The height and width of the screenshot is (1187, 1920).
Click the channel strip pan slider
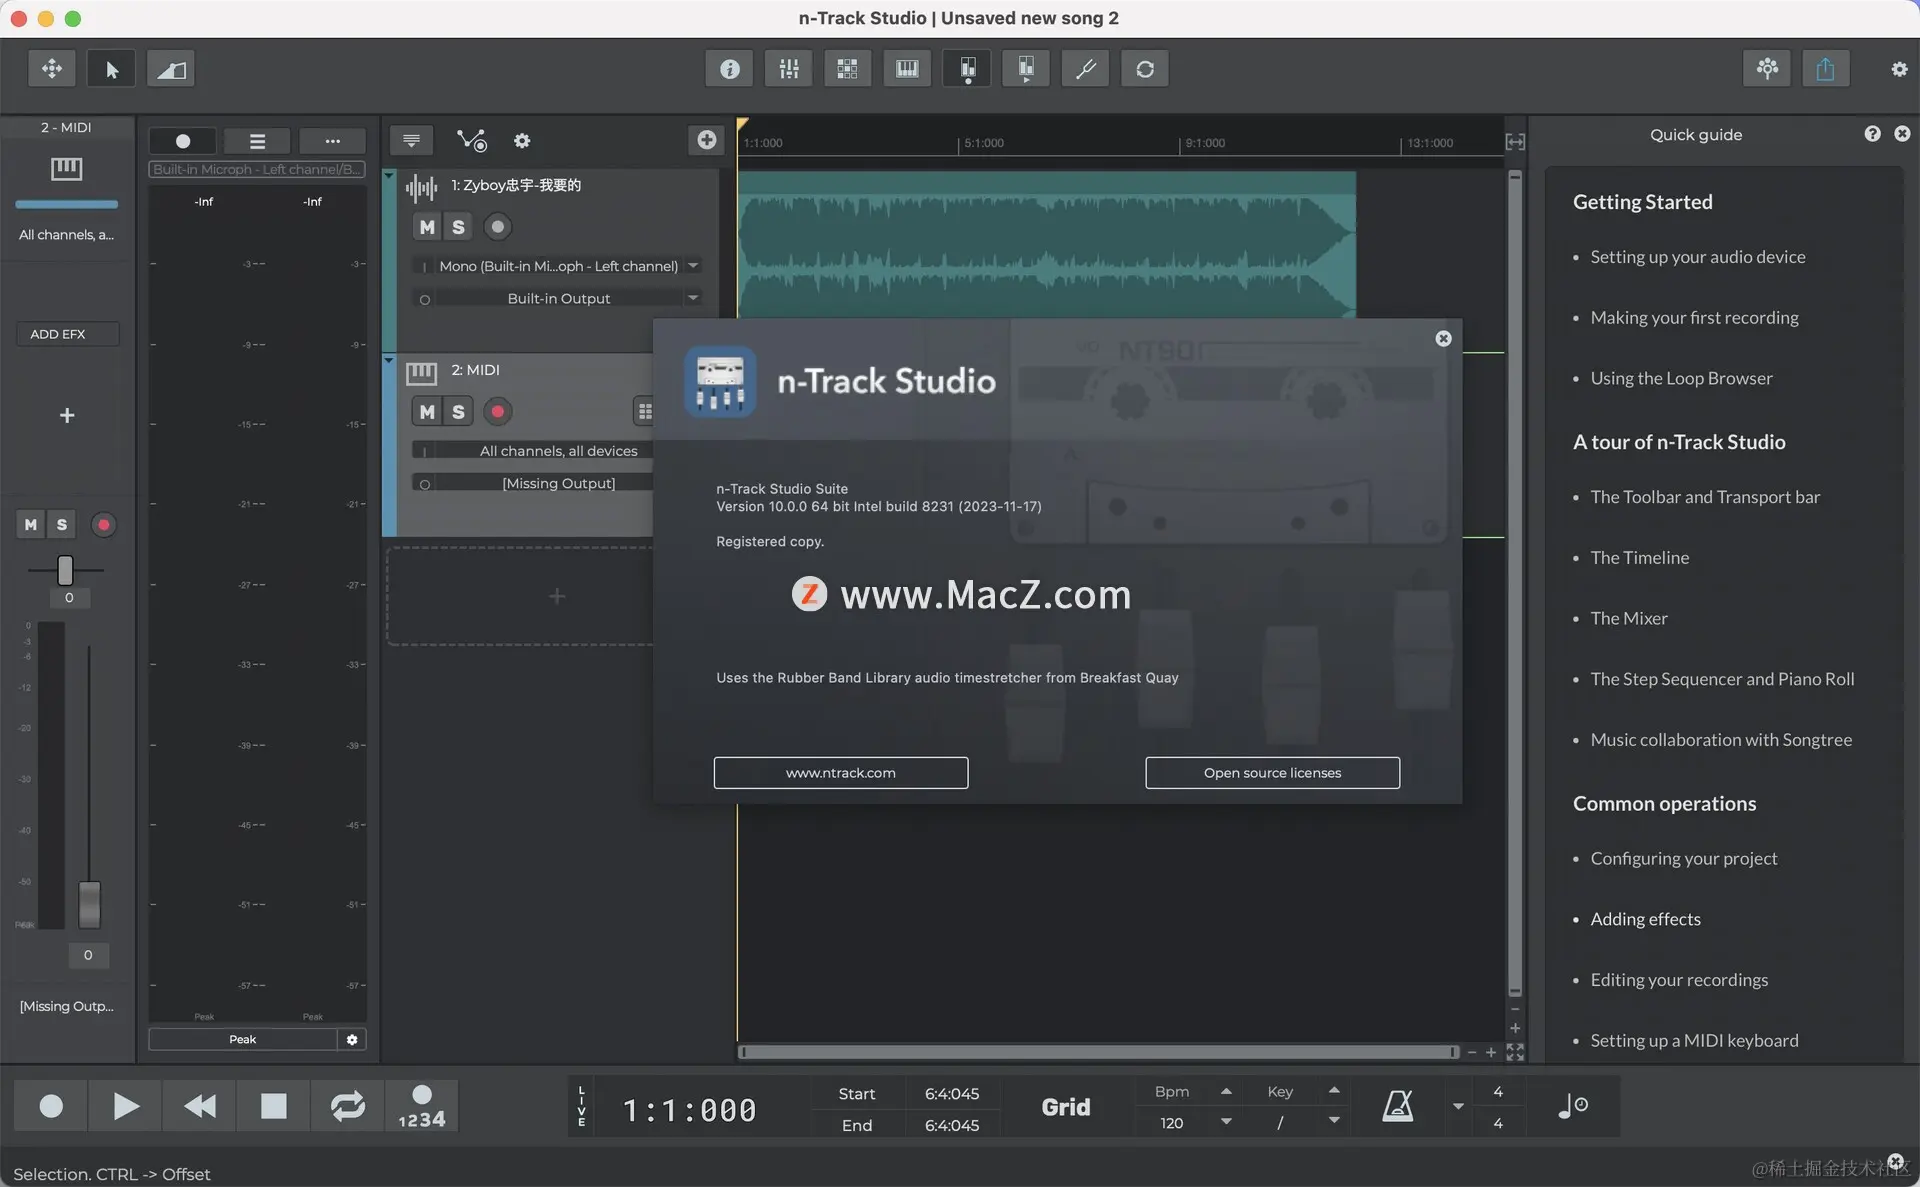point(65,570)
